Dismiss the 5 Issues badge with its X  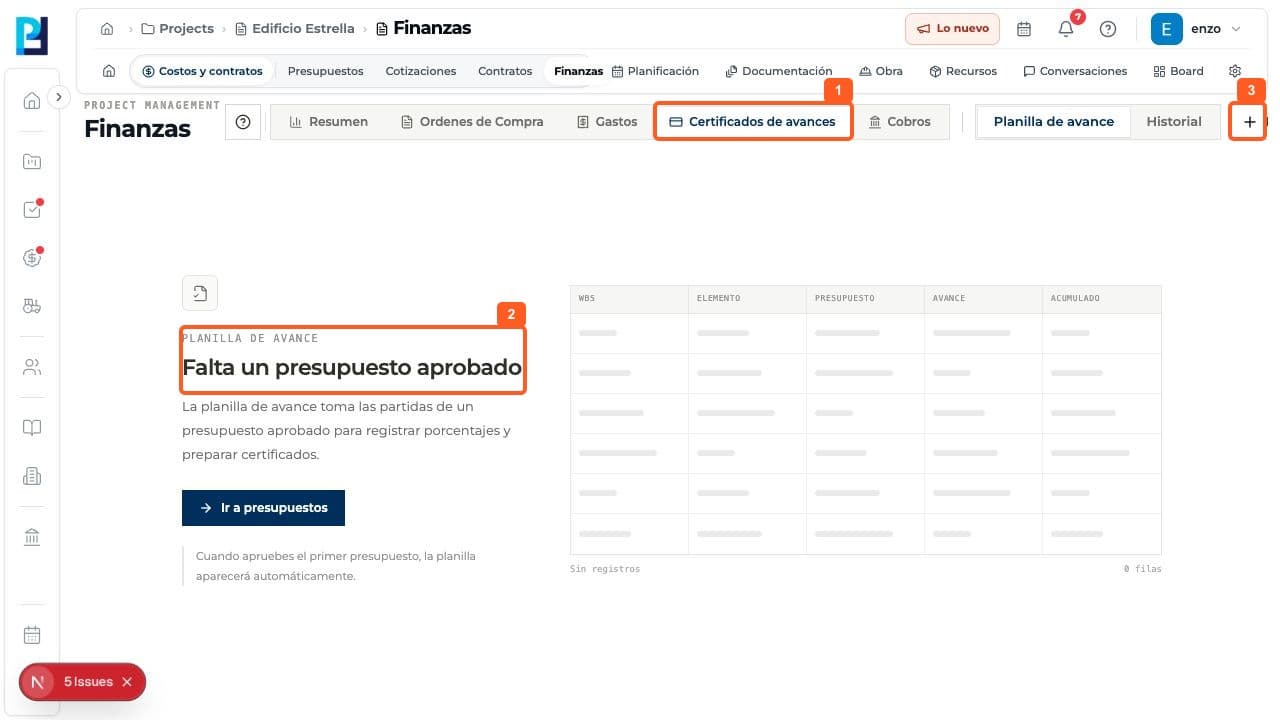tap(127, 682)
